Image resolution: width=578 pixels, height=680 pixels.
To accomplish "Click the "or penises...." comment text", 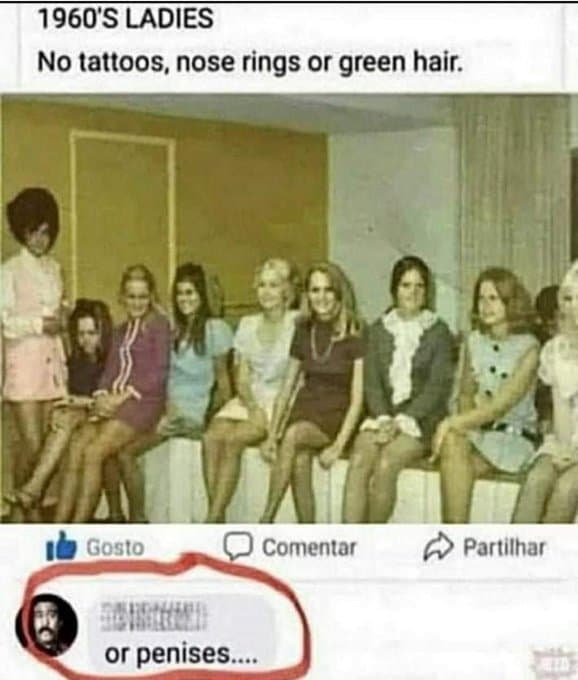I will [x=181, y=654].
